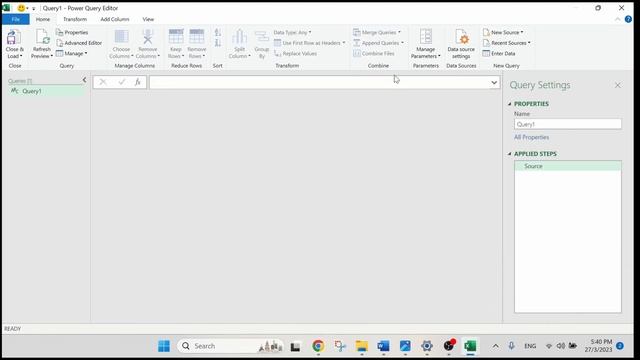Click the Close & Load icon
This screenshot has width=640, height=360.
(14, 38)
